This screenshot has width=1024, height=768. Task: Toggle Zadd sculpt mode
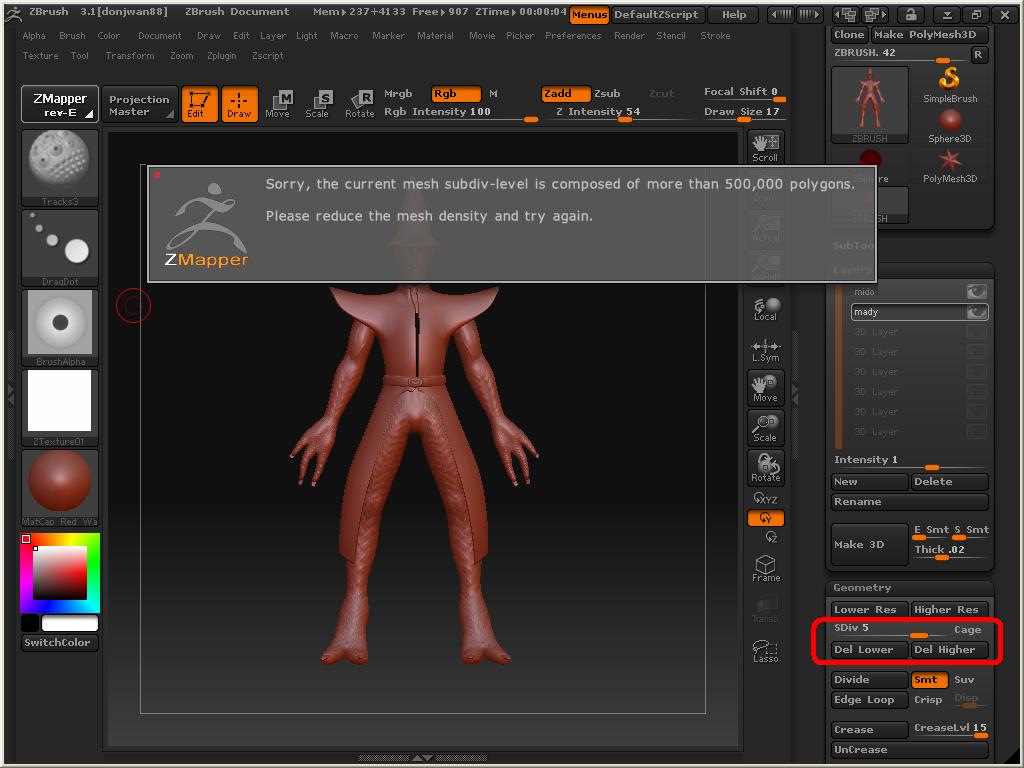pos(566,93)
